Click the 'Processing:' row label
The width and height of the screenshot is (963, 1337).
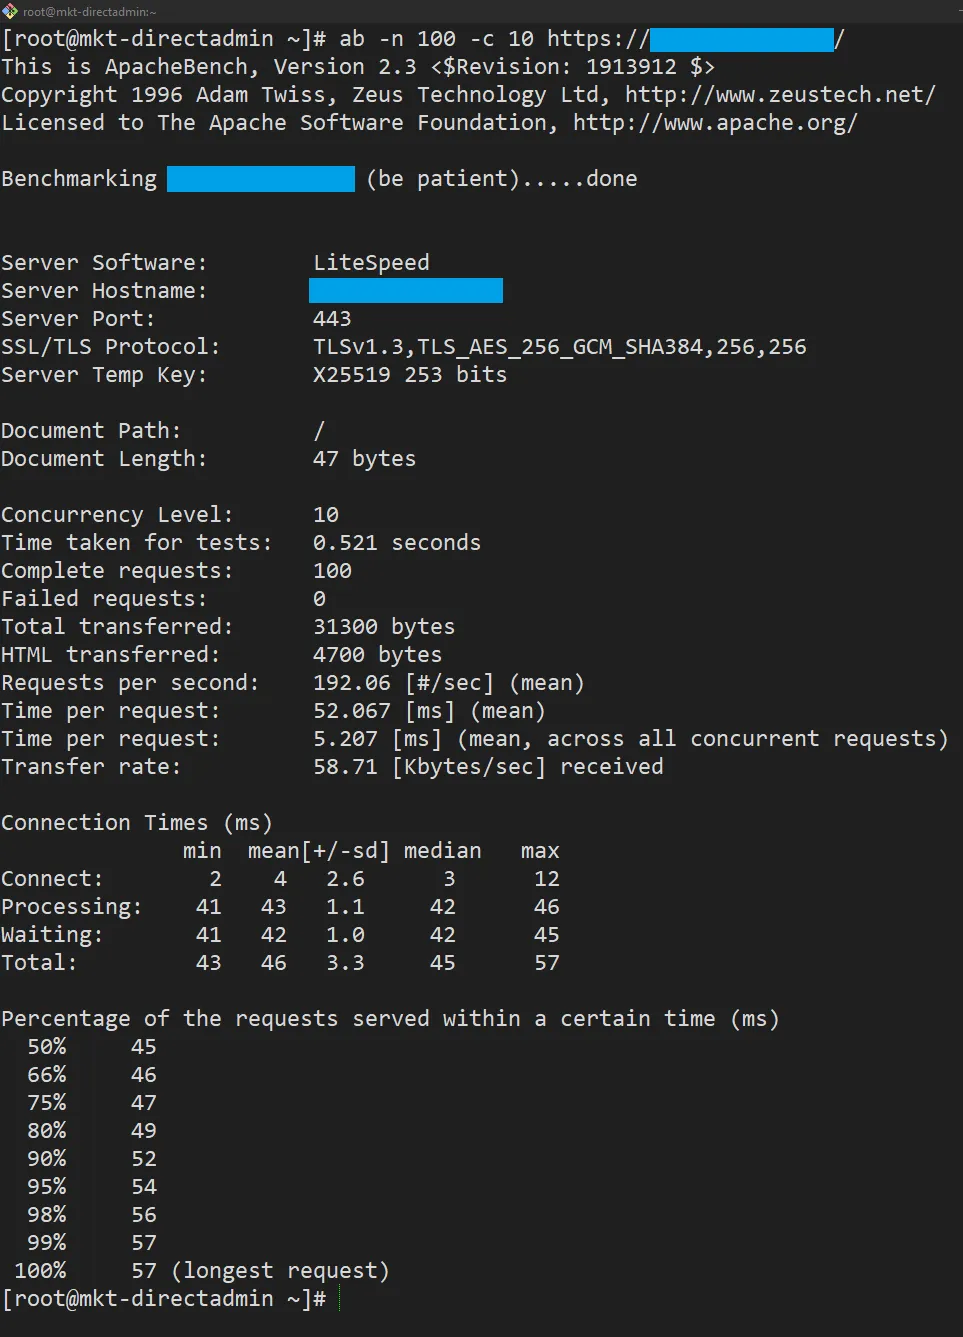(72, 907)
